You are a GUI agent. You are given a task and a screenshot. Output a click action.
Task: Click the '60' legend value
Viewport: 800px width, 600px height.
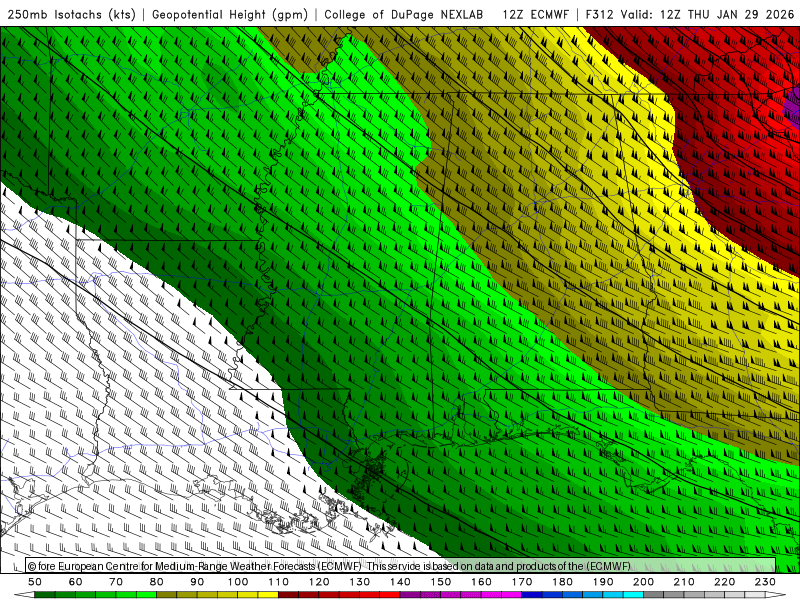tap(76, 582)
